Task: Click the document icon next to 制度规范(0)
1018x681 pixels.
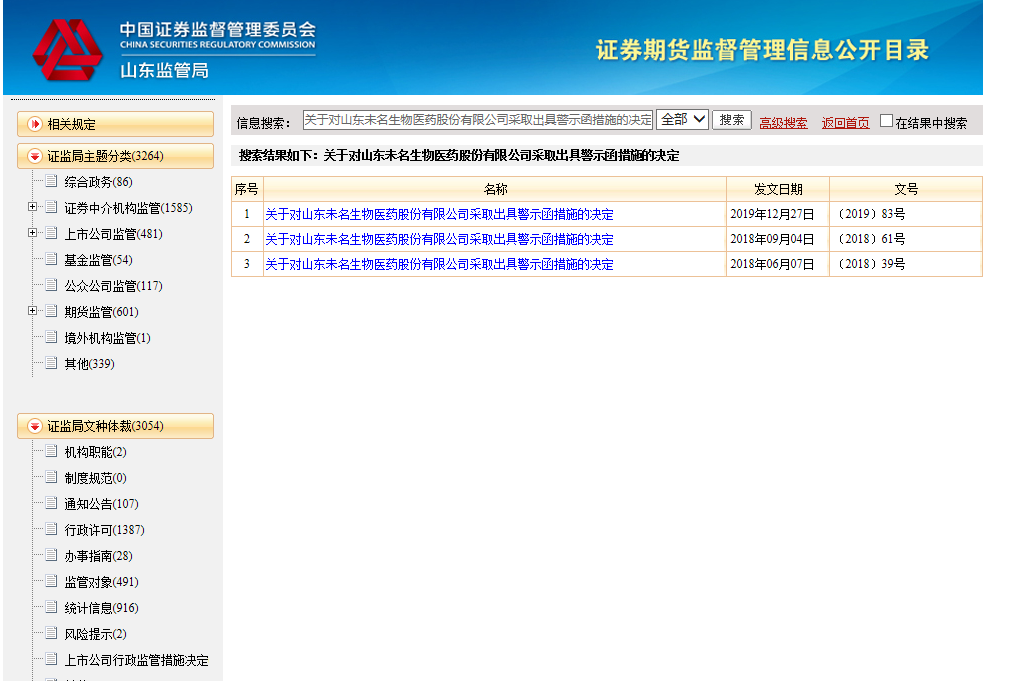Action: [51, 477]
